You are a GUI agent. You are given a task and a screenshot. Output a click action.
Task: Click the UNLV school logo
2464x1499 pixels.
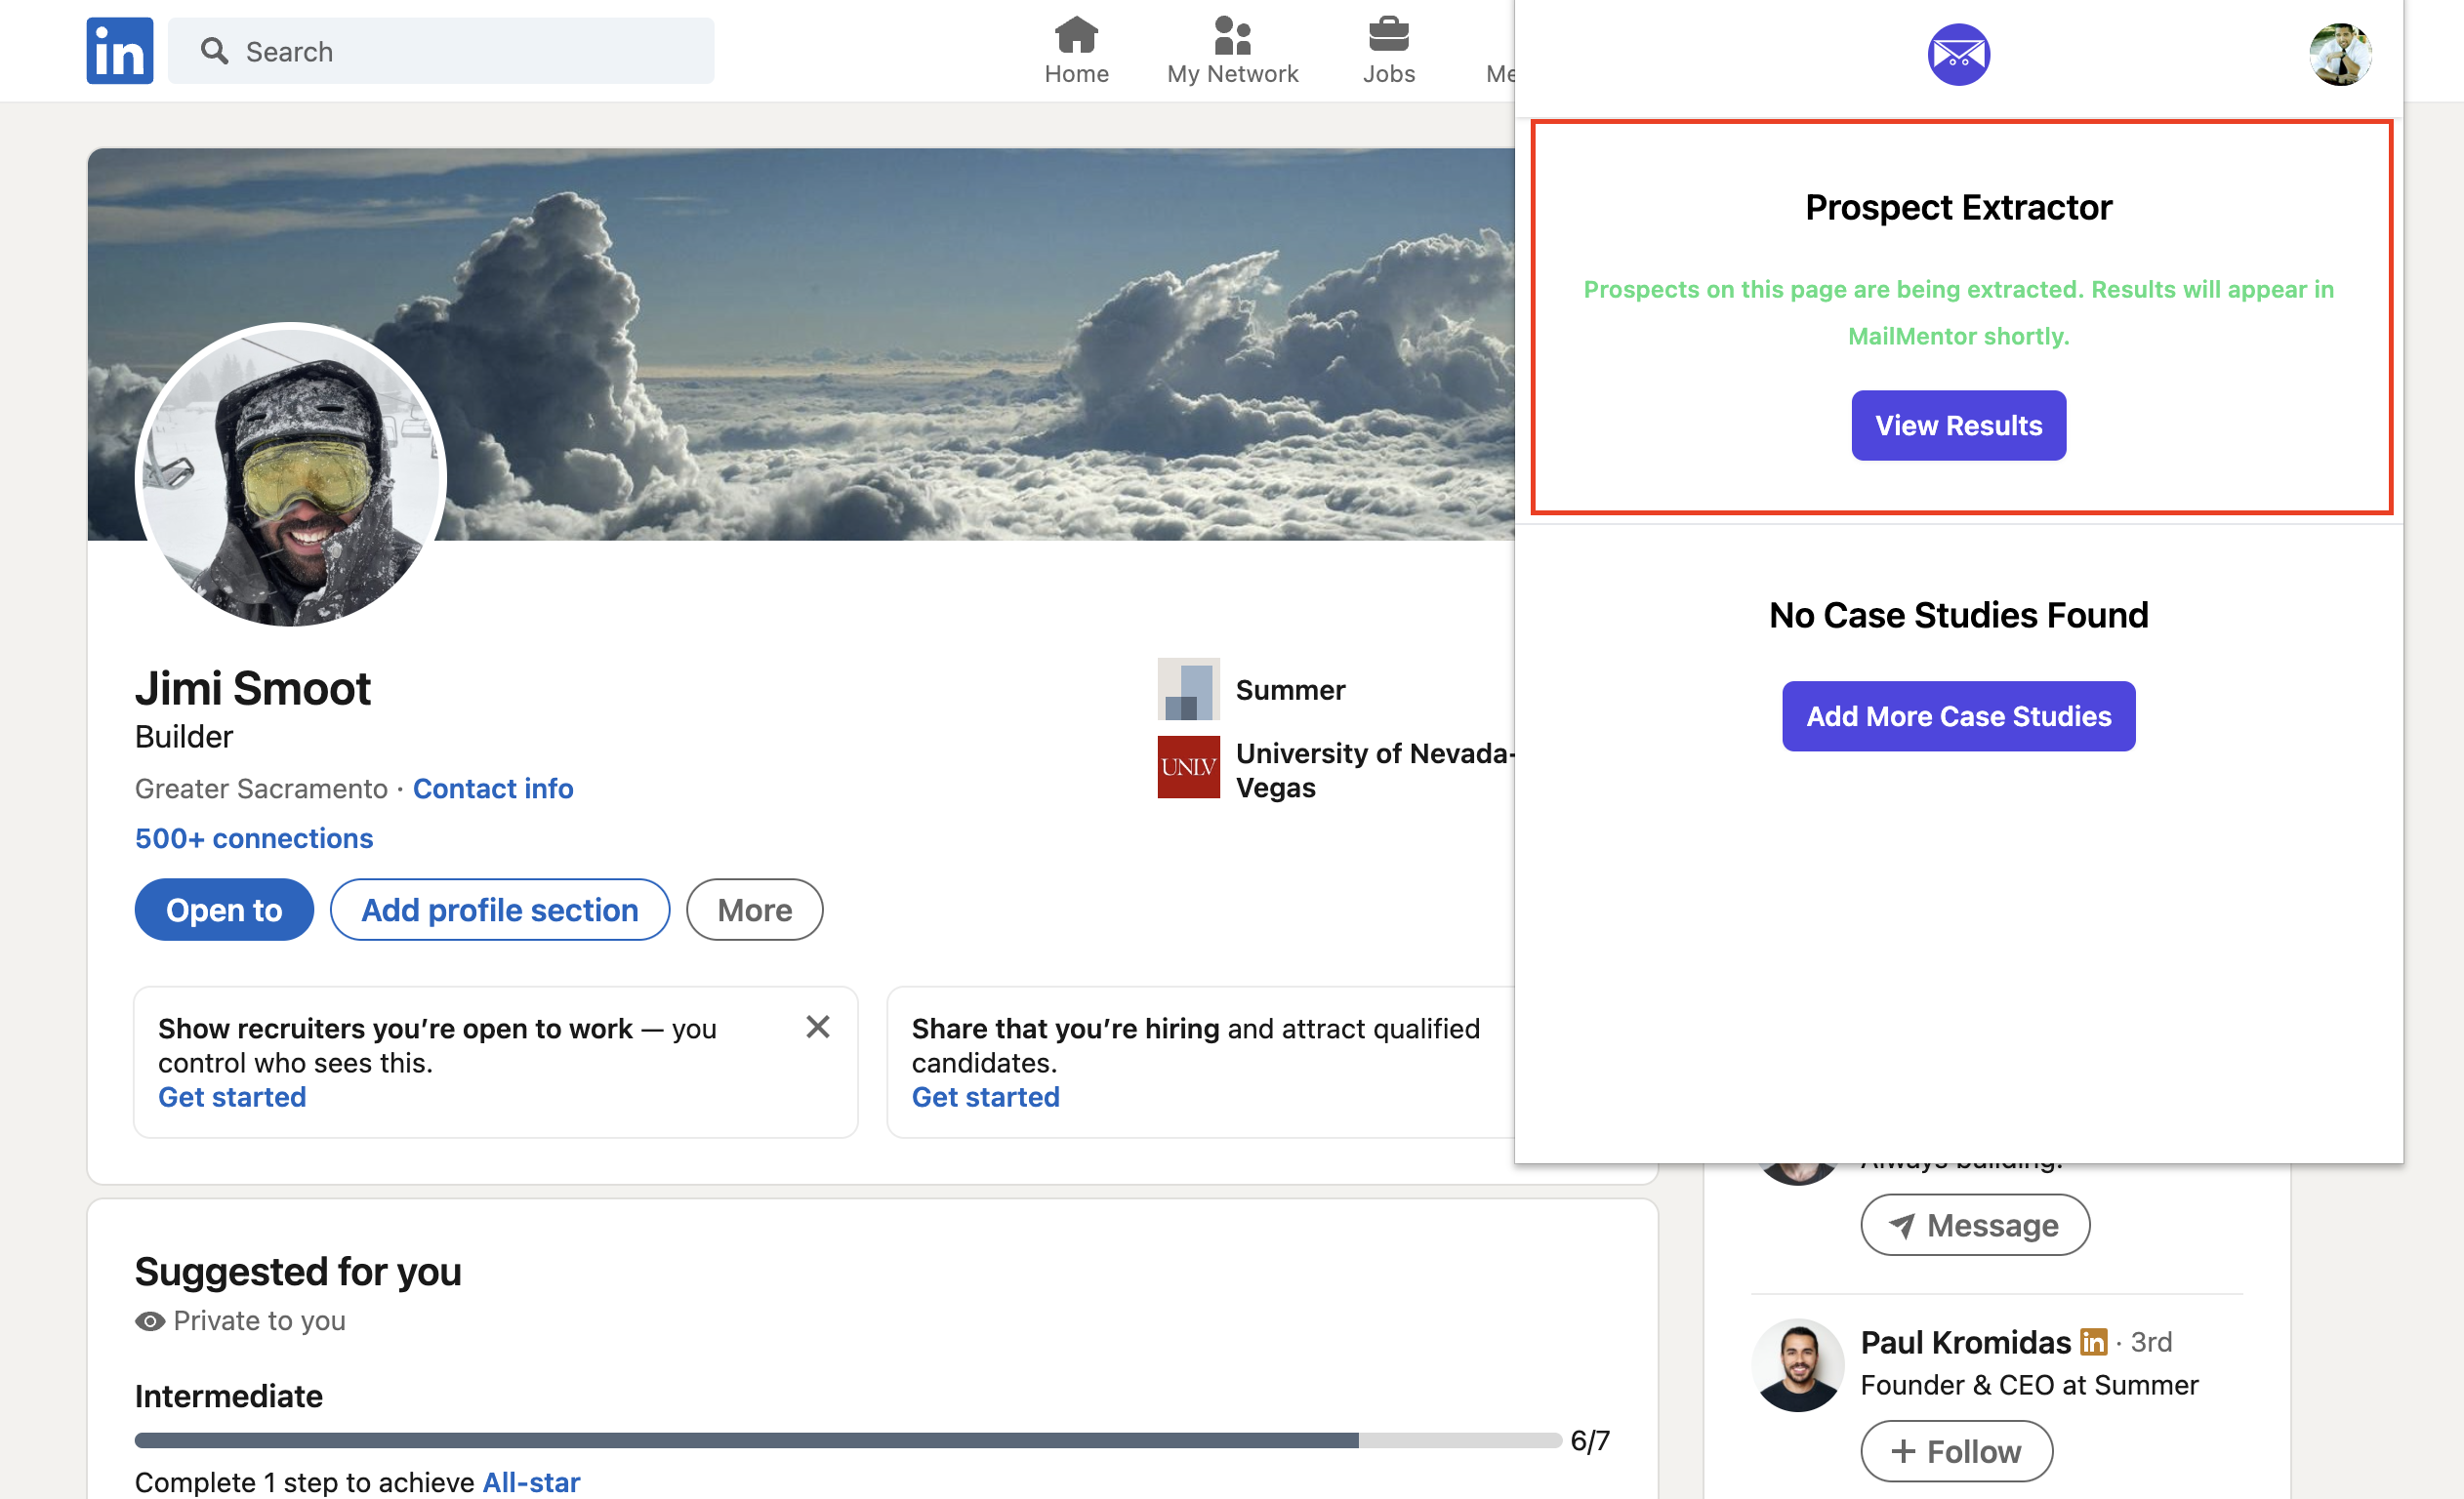tap(1188, 767)
